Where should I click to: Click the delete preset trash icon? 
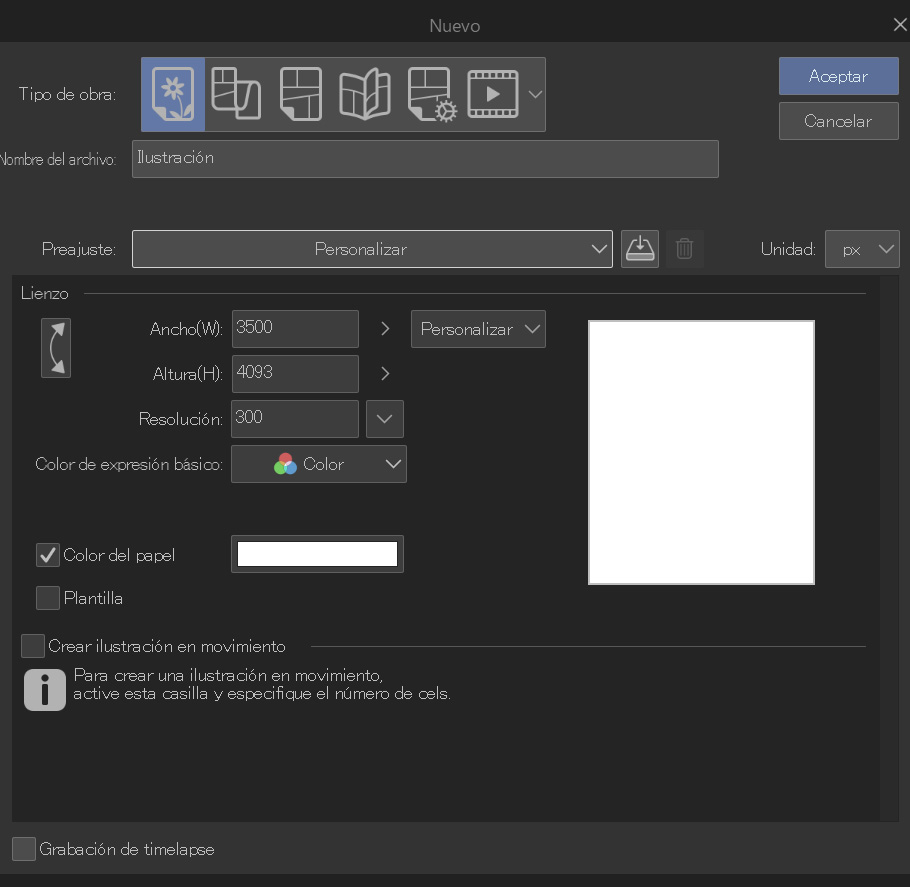[x=685, y=249]
